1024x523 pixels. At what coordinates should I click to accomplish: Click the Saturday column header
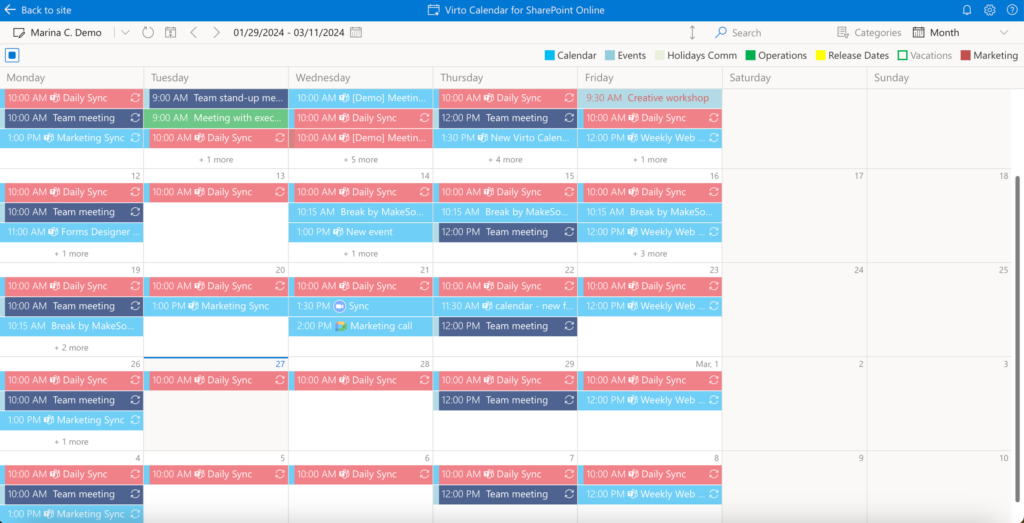tap(750, 78)
